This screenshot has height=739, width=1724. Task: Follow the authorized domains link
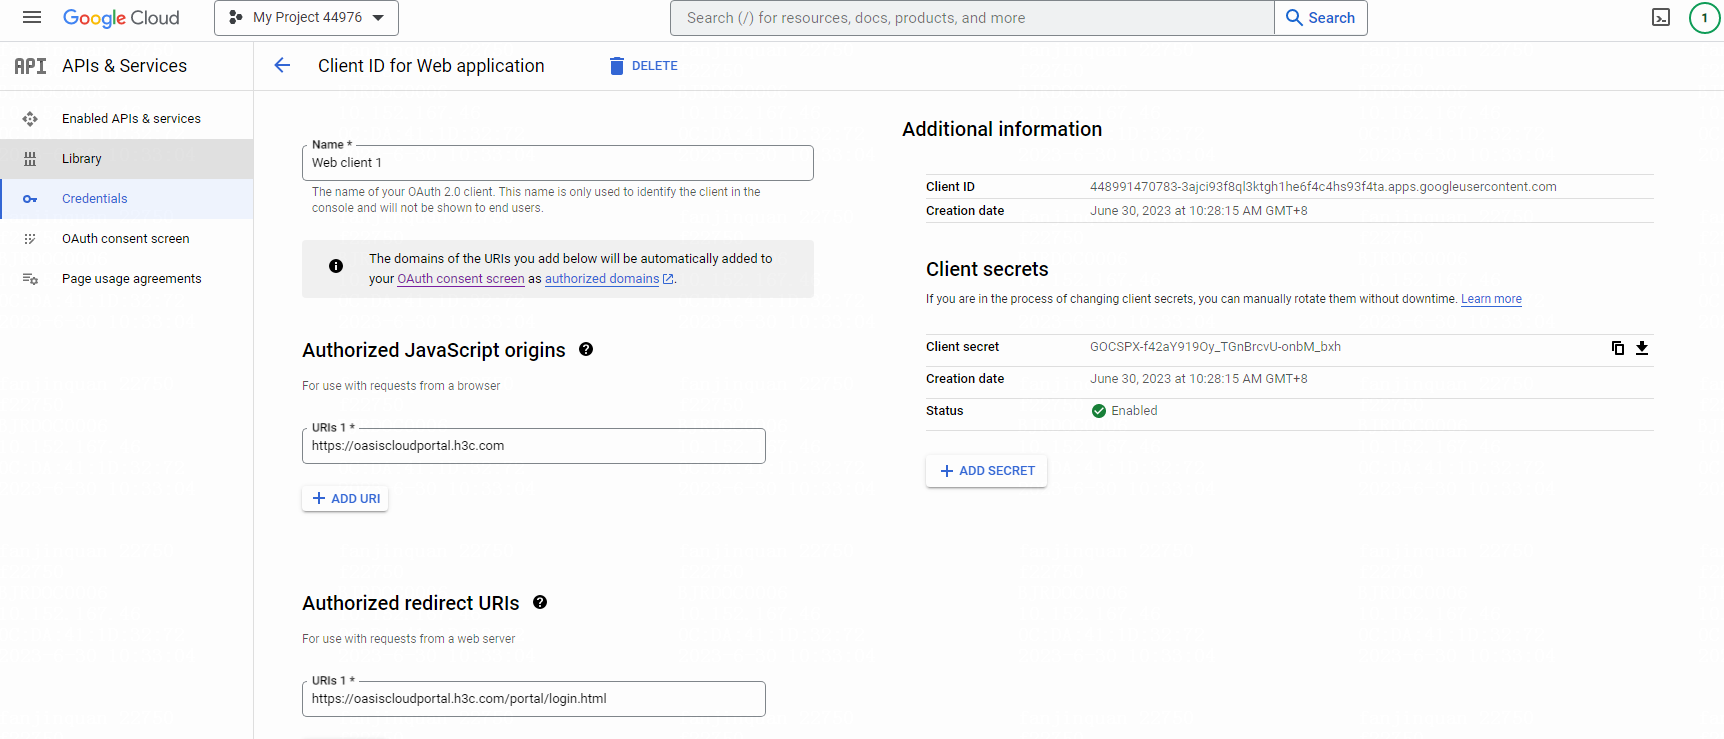tap(602, 279)
